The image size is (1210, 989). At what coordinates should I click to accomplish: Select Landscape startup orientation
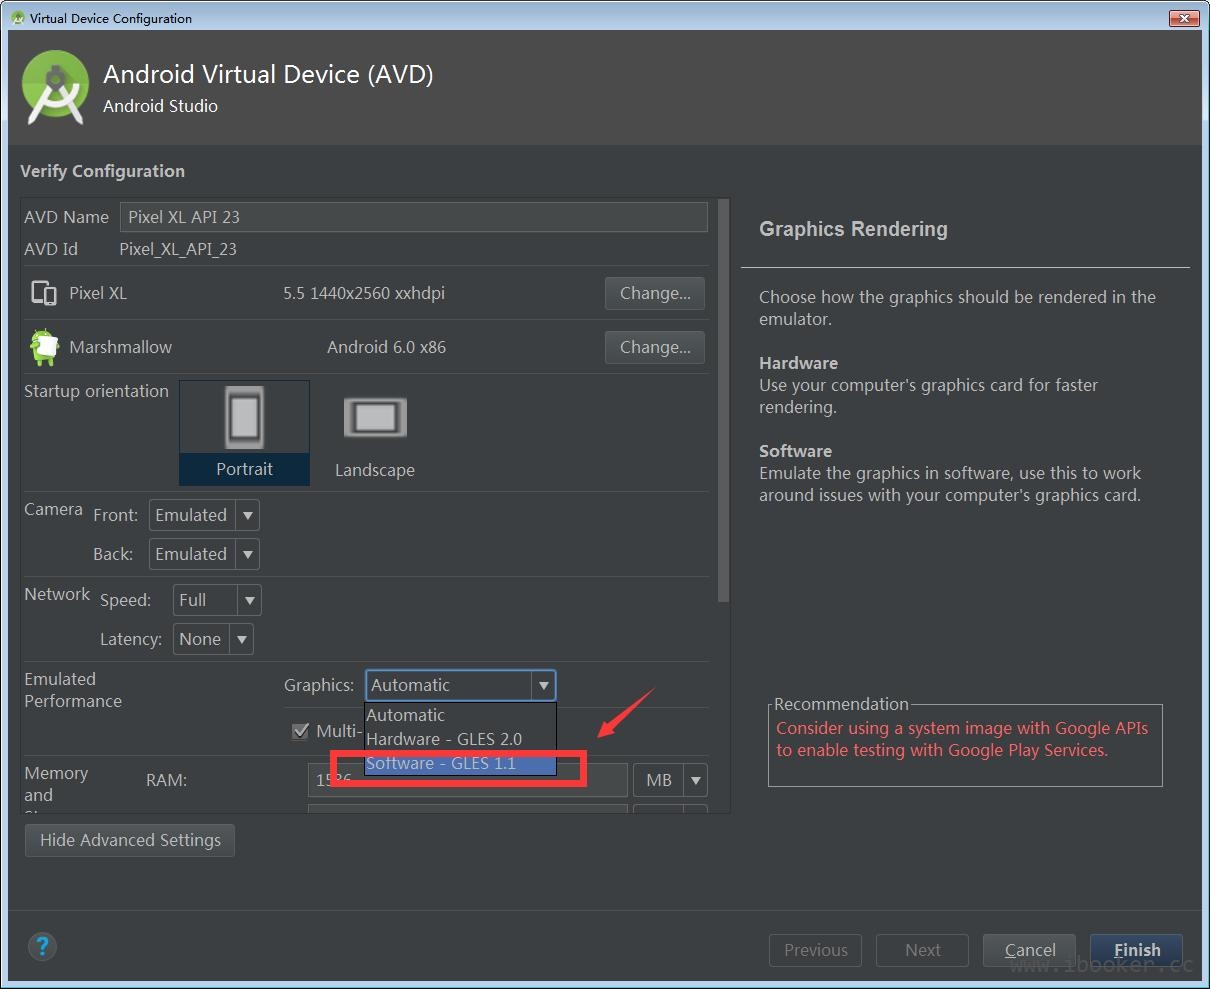pyautogui.click(x=375, y=432)
